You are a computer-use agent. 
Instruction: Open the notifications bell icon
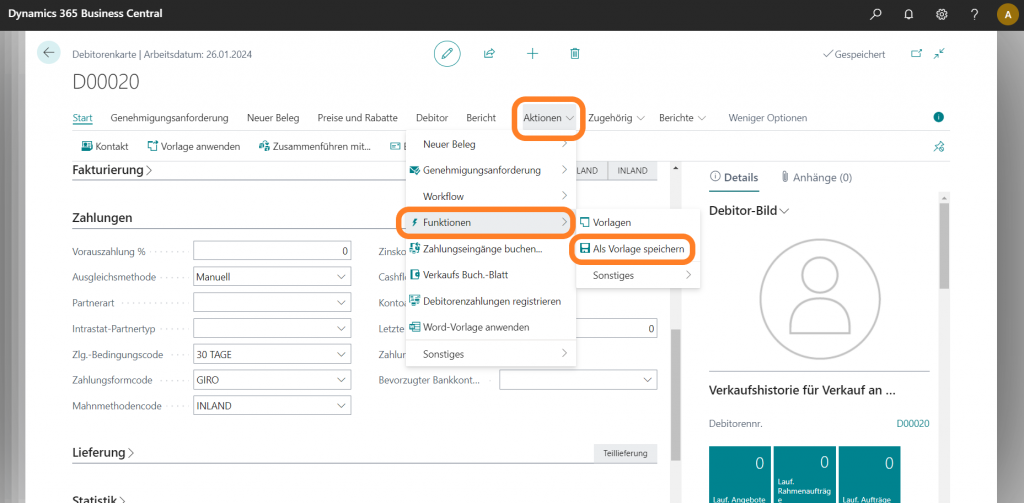[908, 14]
